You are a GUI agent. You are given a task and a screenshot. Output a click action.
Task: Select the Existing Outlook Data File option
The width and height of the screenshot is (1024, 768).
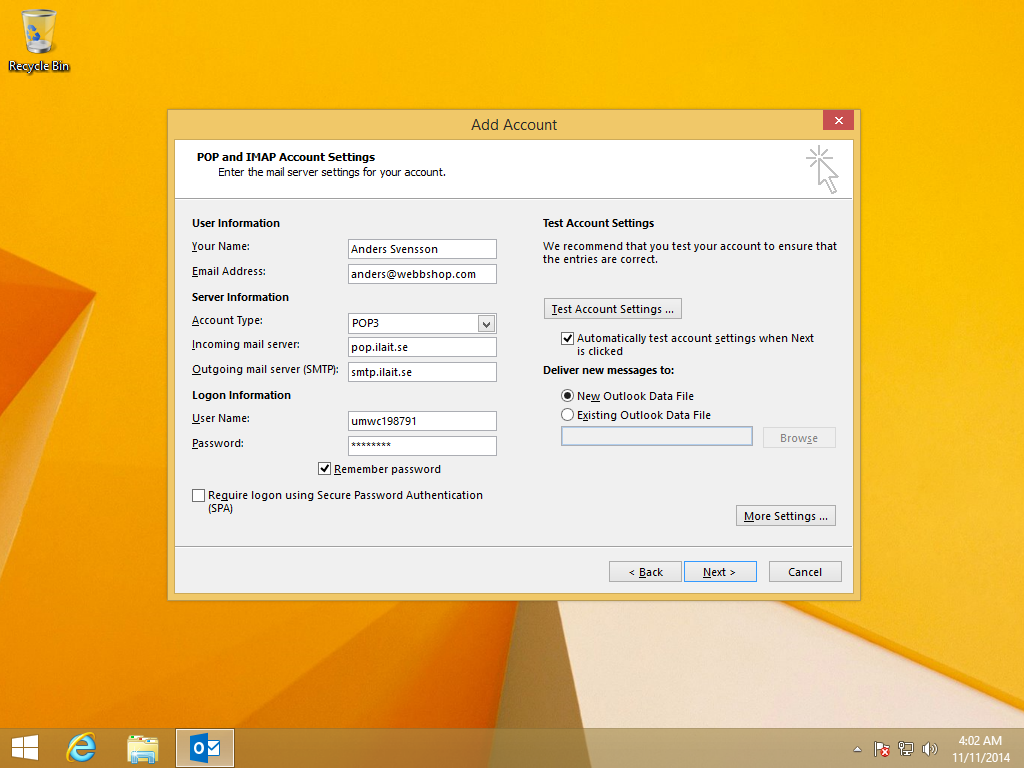(x=568, y=415)
